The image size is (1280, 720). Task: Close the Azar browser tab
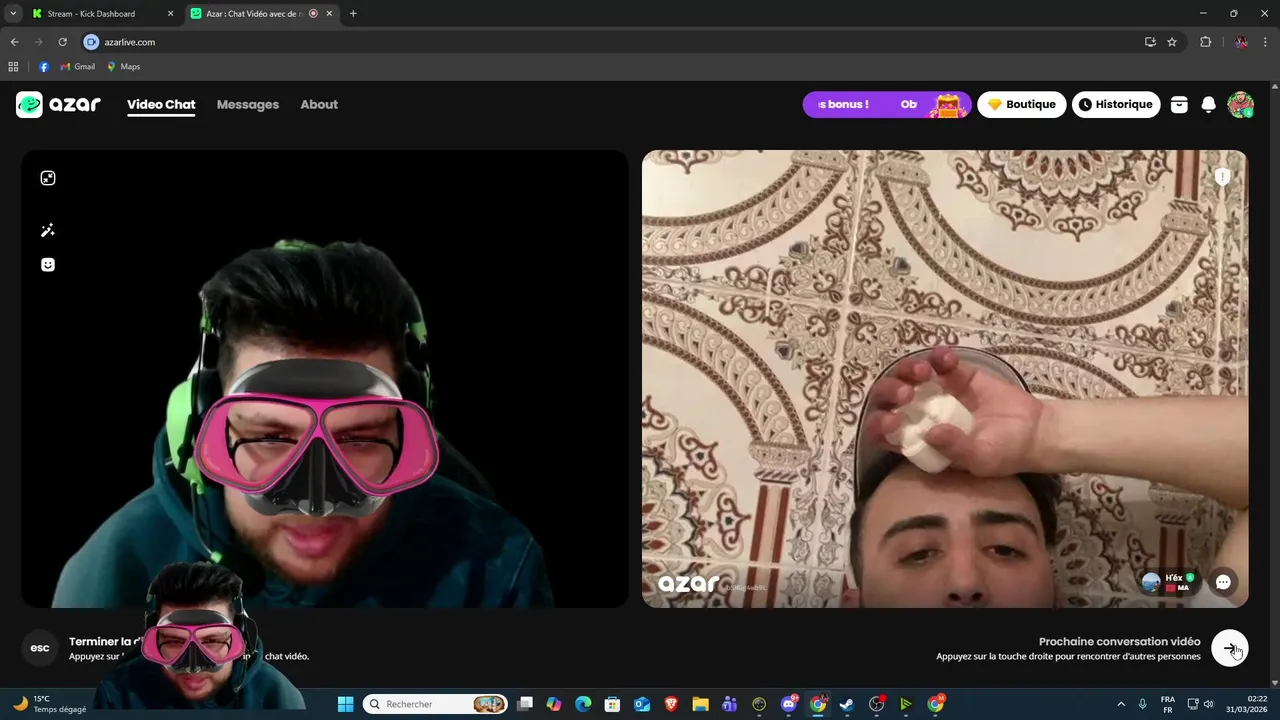pos(329,14)
